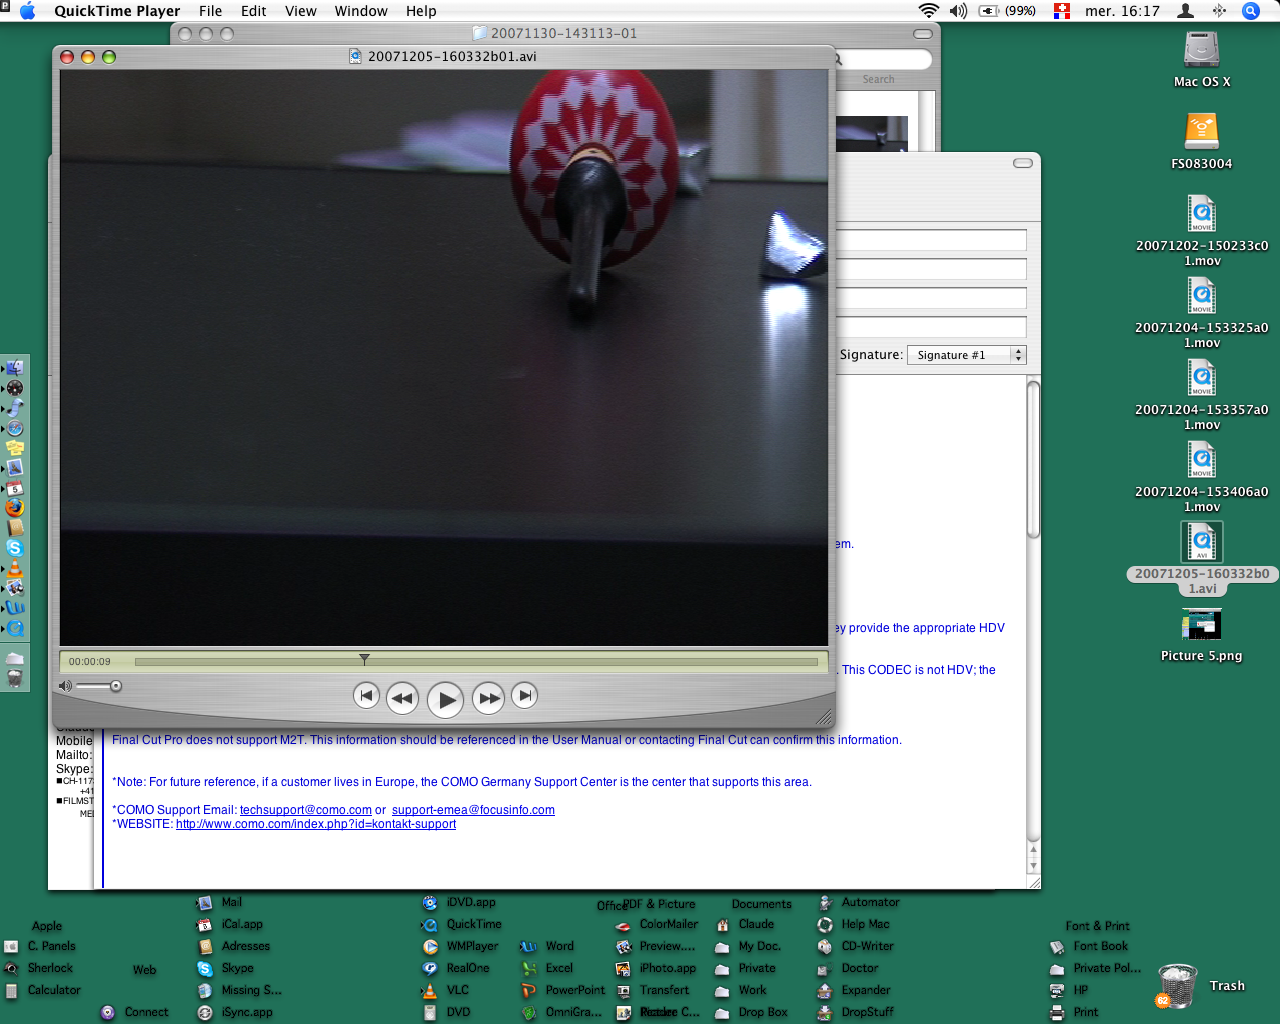Open Skype from the left dock
This screenshot has height=1024, width=1280.
click(x=14, y=548)
